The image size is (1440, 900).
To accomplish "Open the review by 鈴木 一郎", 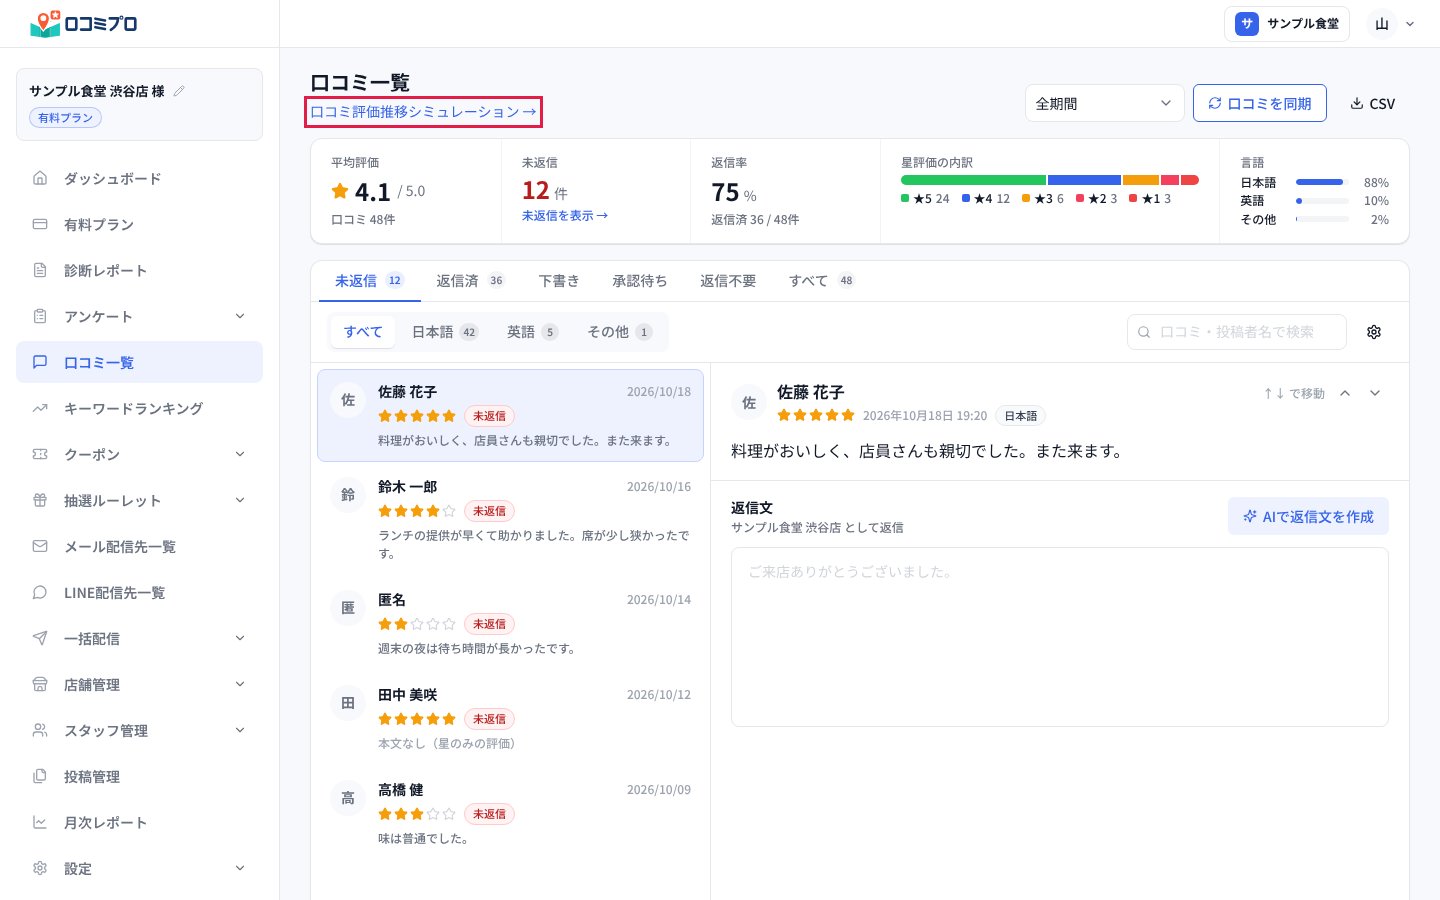I will pyautogui.click(x=510, y=522).
